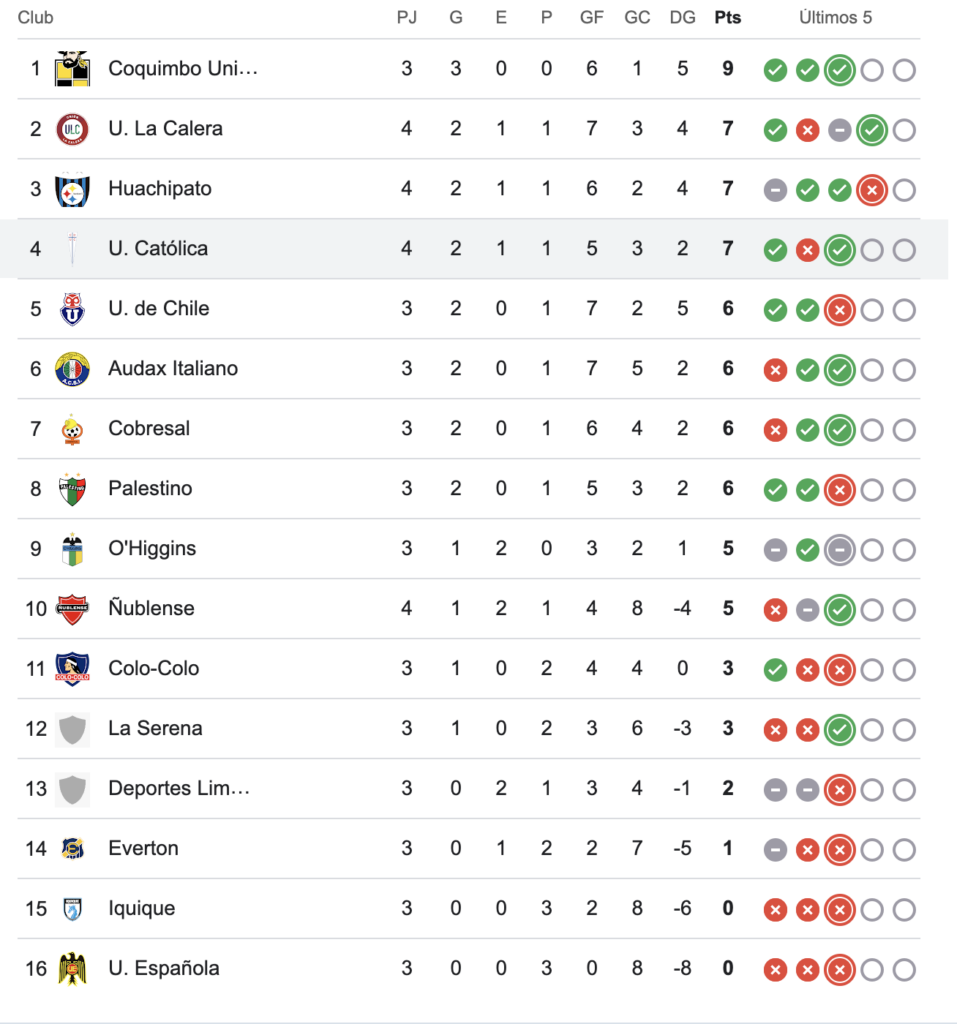Image resolution: width=957 pixels, height=1024 pixels.
Task: Click the Ñublense club crest
Action: click(72, 609)
